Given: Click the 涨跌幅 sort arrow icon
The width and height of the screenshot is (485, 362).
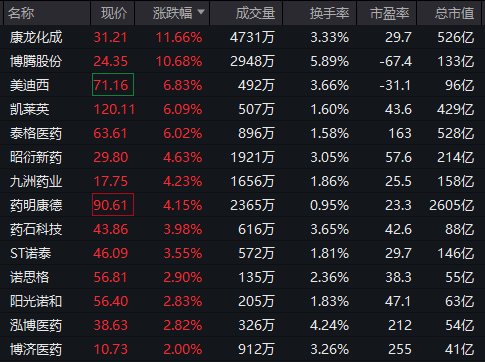Looking at the screenshot, I should (x=201, y=12).
